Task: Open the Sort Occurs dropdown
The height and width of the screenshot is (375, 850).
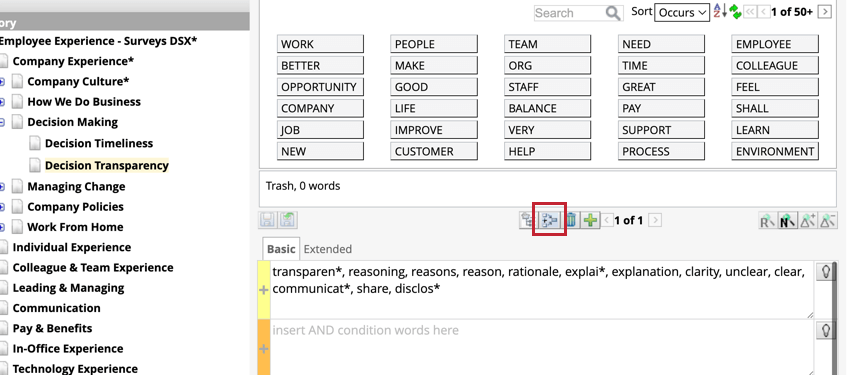Action: coord(682,12)
